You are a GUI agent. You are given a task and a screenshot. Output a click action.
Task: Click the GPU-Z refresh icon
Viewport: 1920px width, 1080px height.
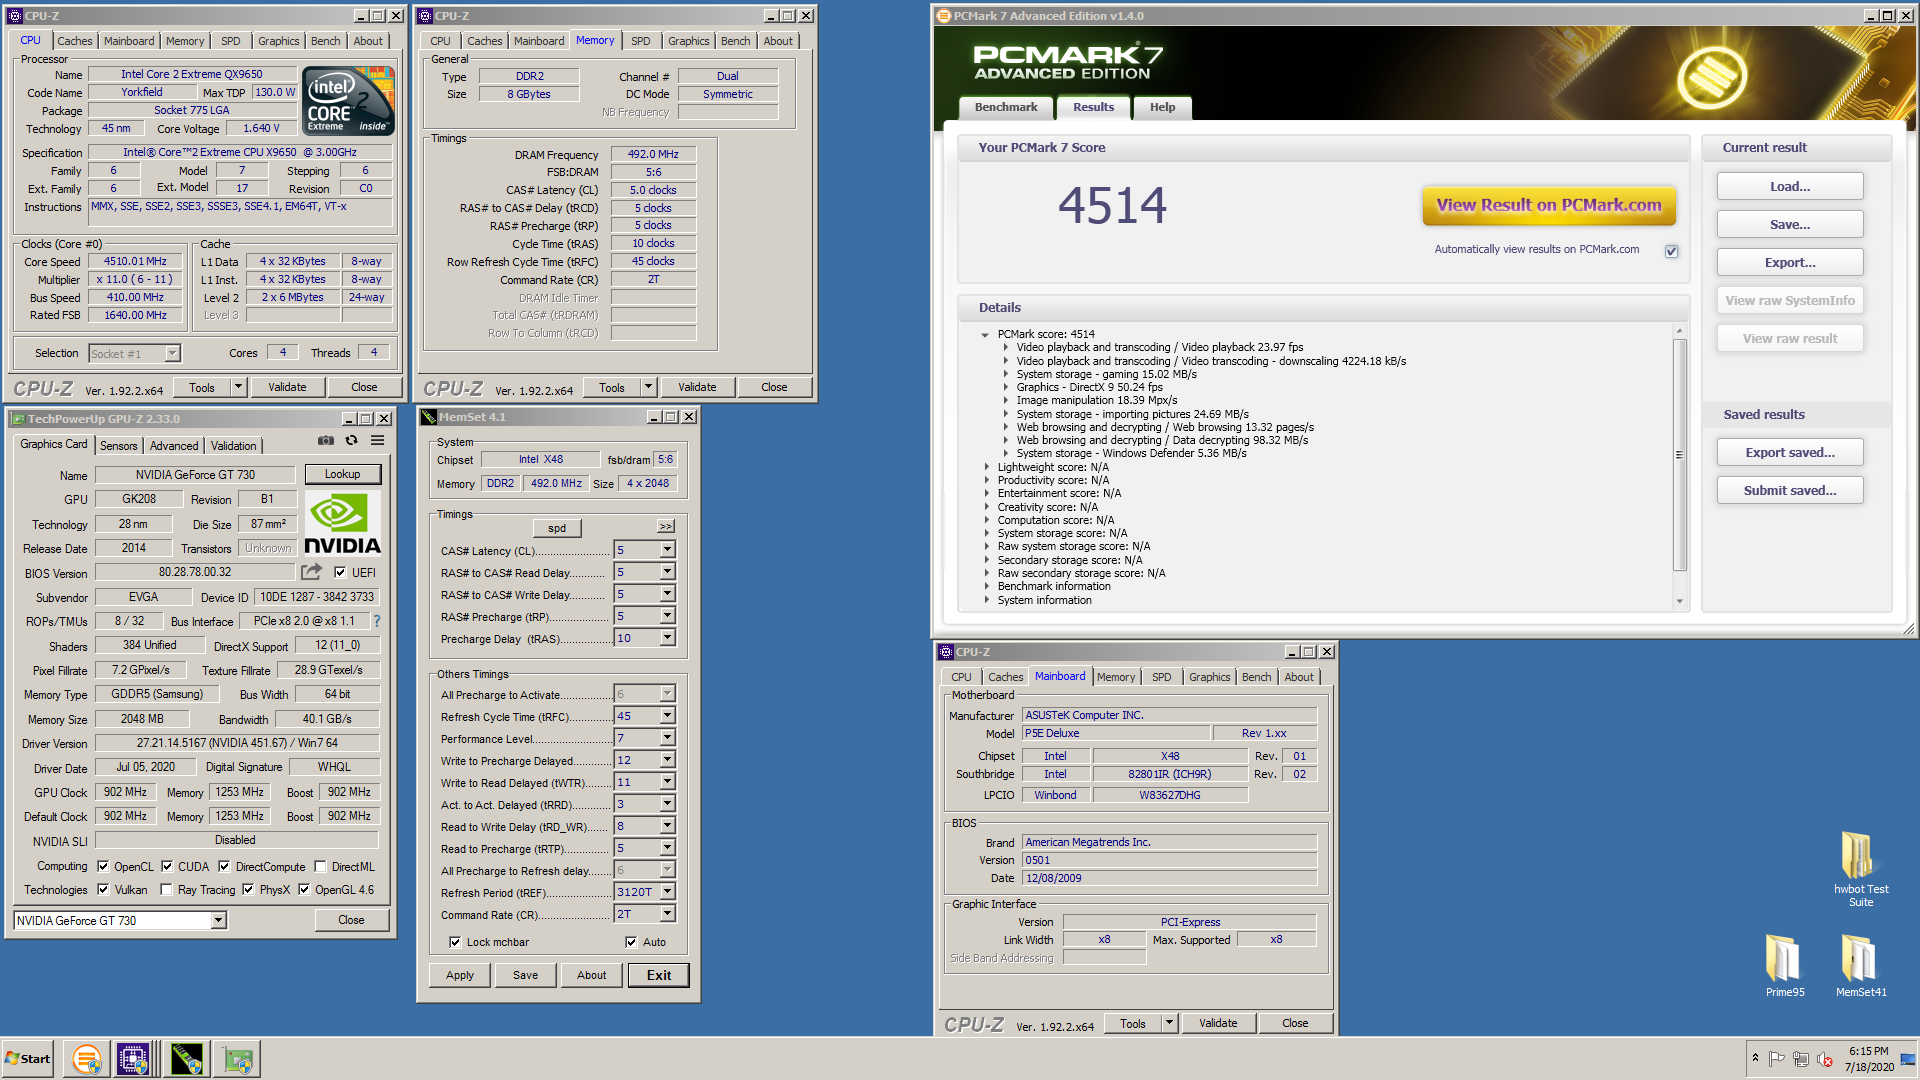351,440
